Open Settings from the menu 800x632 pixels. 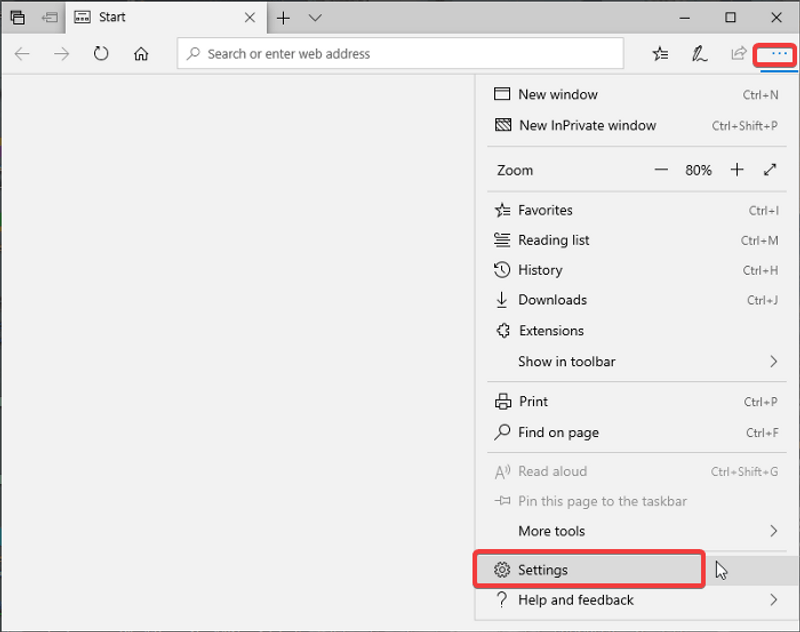[637, 570]
